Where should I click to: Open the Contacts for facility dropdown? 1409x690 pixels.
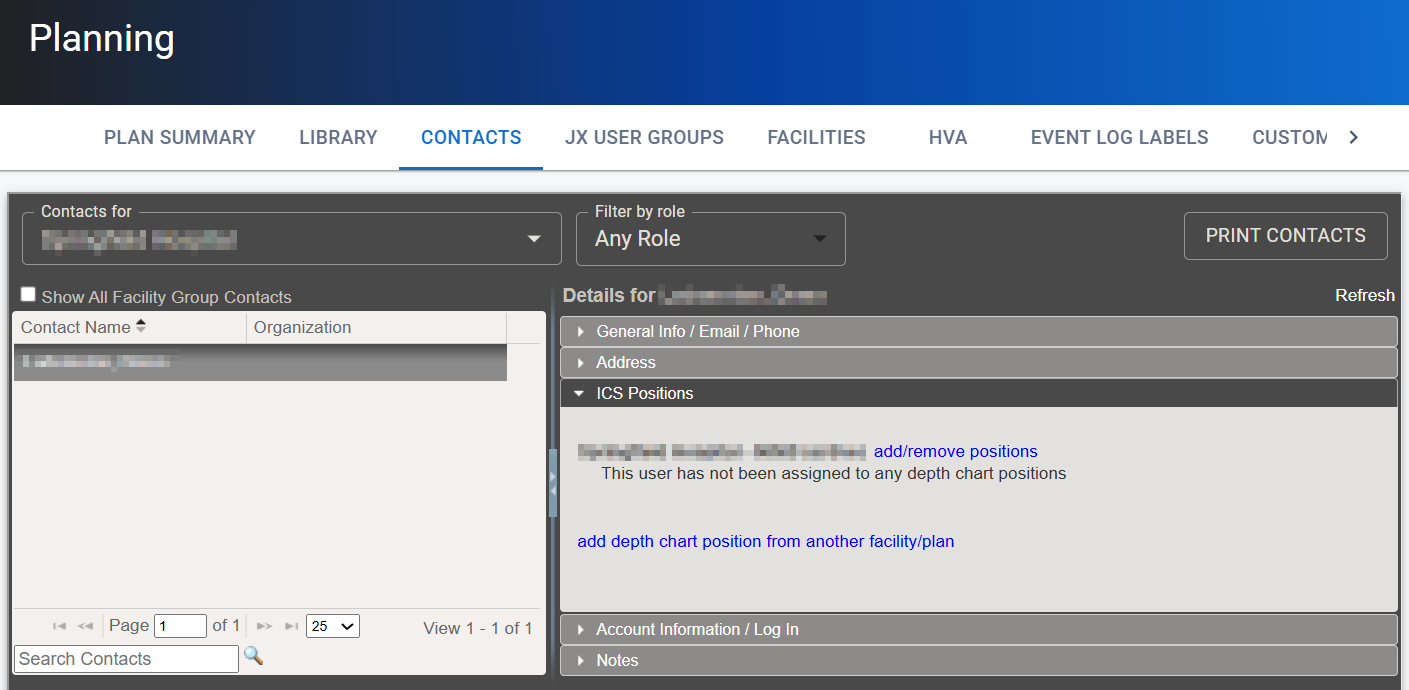533,239
